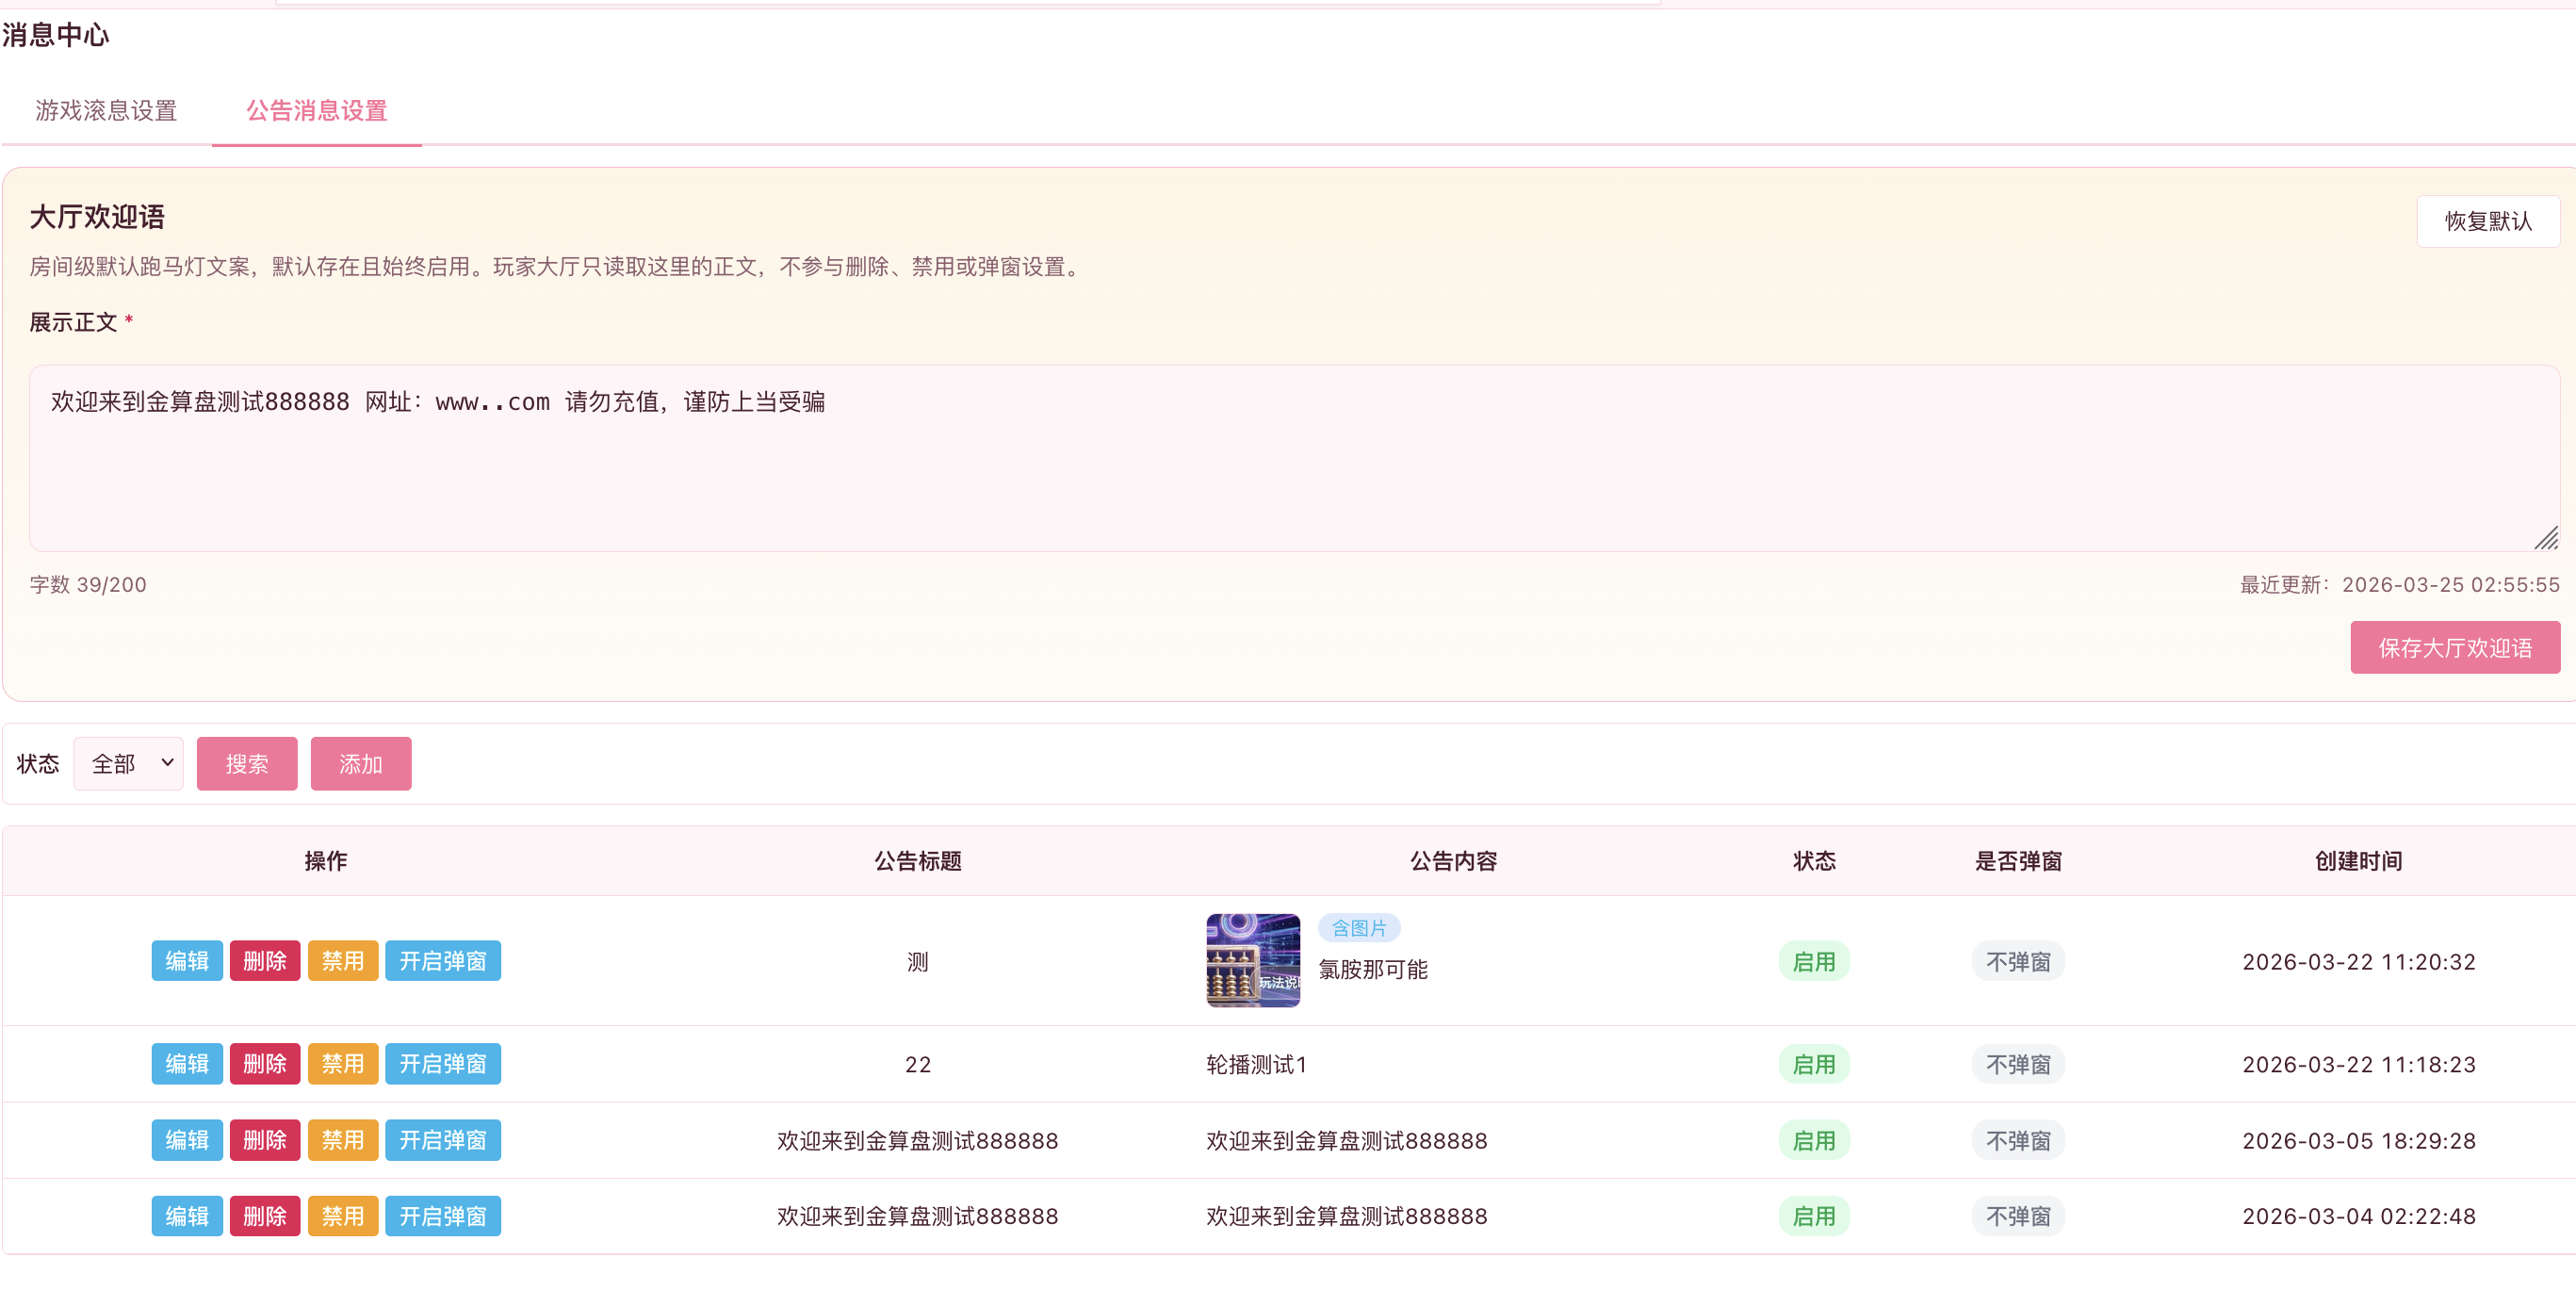Enable popup for announcement 测
The height and width of the screenshot is (1306, 2576).
(x=443, y=961)
